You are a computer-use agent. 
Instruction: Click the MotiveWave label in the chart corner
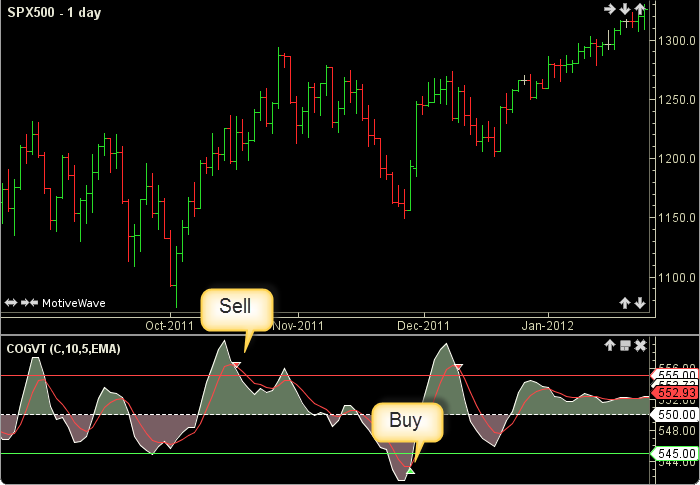[74, 303]
